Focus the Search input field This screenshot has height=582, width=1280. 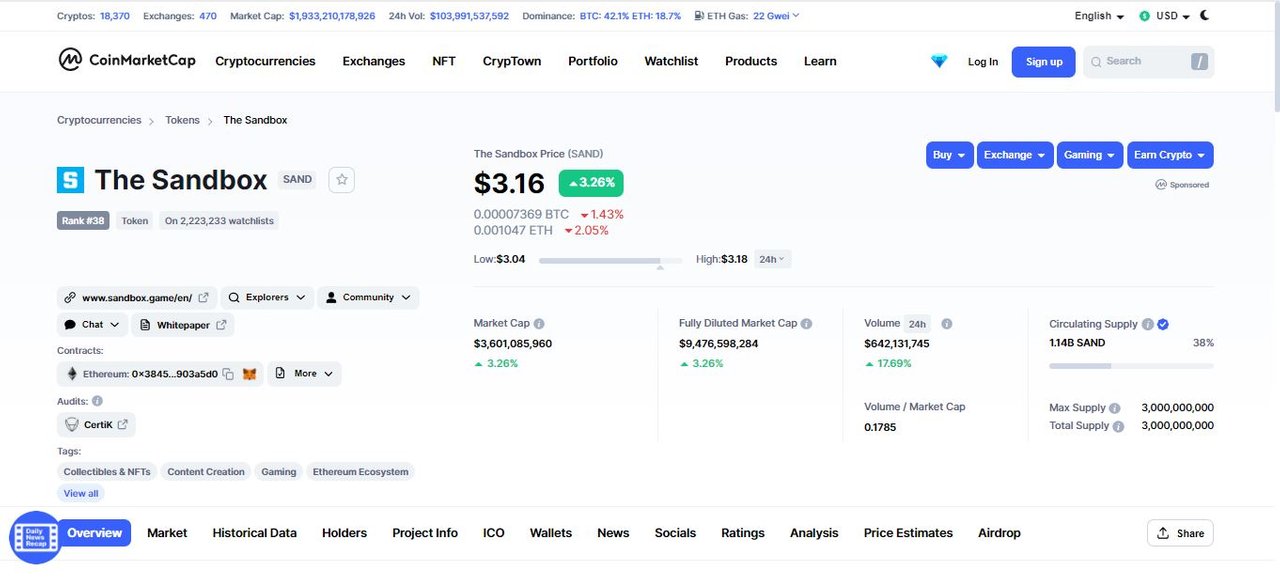point(1148,62)
